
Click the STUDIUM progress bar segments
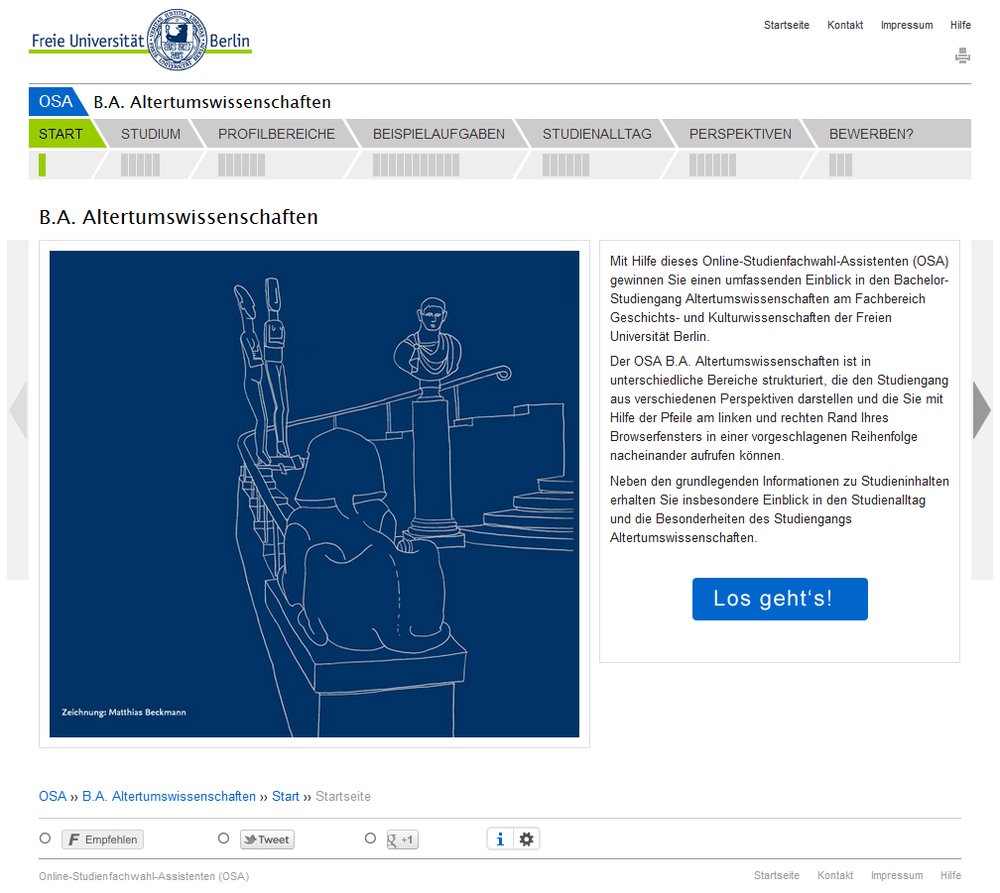click(140, 165)
